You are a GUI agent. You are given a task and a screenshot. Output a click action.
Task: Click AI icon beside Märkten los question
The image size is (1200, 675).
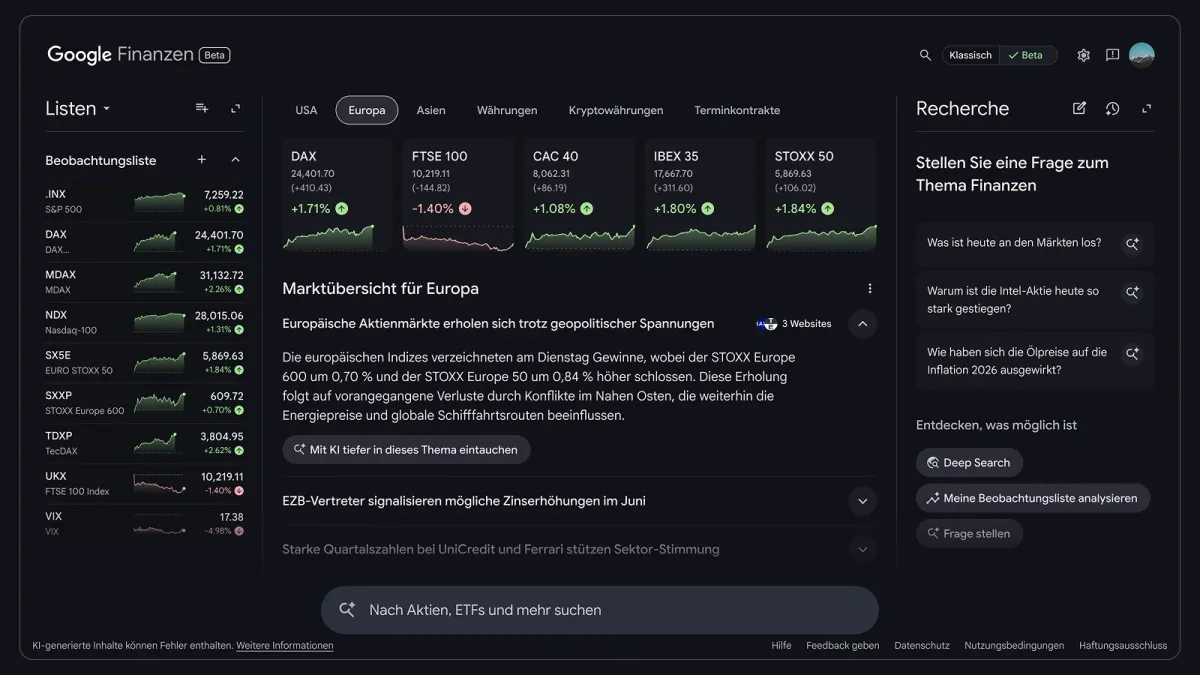tap(1132, 243)
